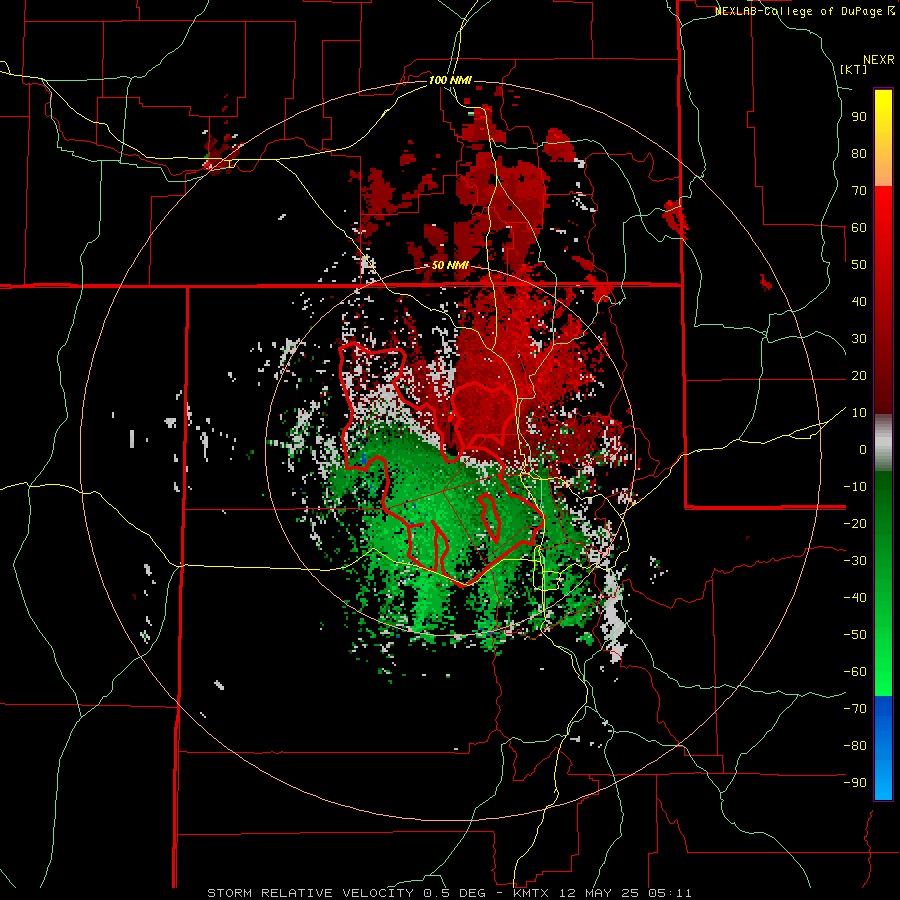Screen dimensions: 900x900
Task: Click the [KT] units label
Action: click(x=853, y=69)
